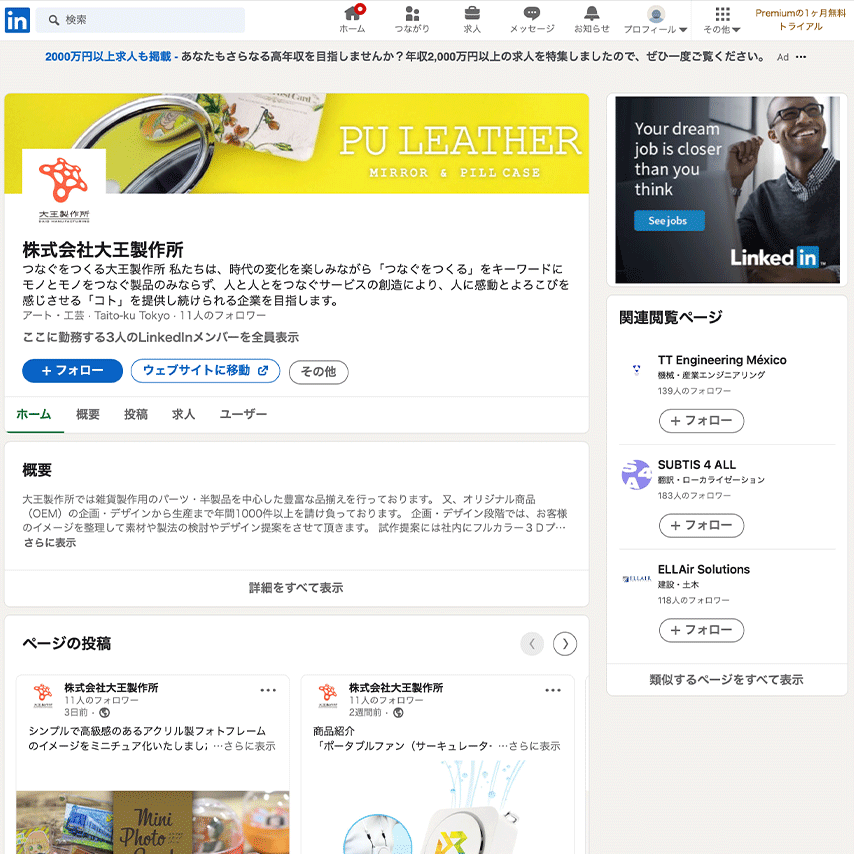Viewport: 854px width, 854px height.
Task: Click the 関連閲覧ページ heading
Action: 670,318
